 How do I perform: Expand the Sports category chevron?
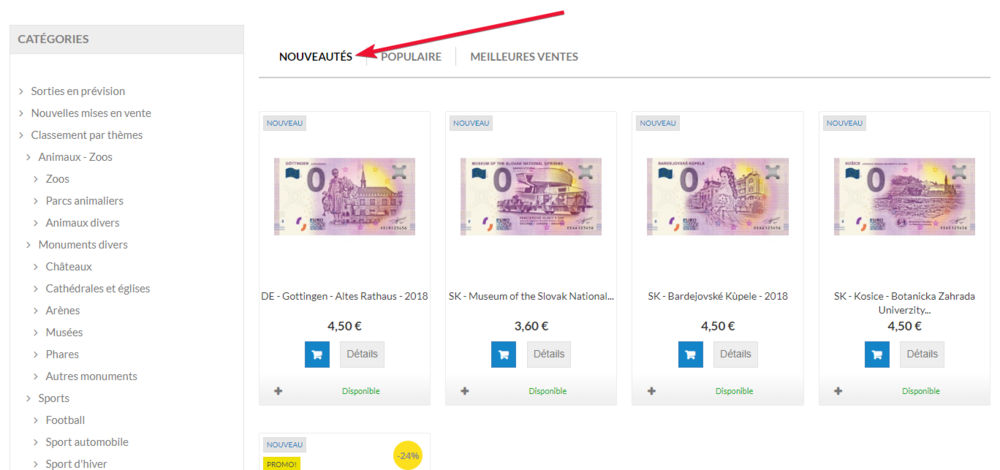coord(29,399)
